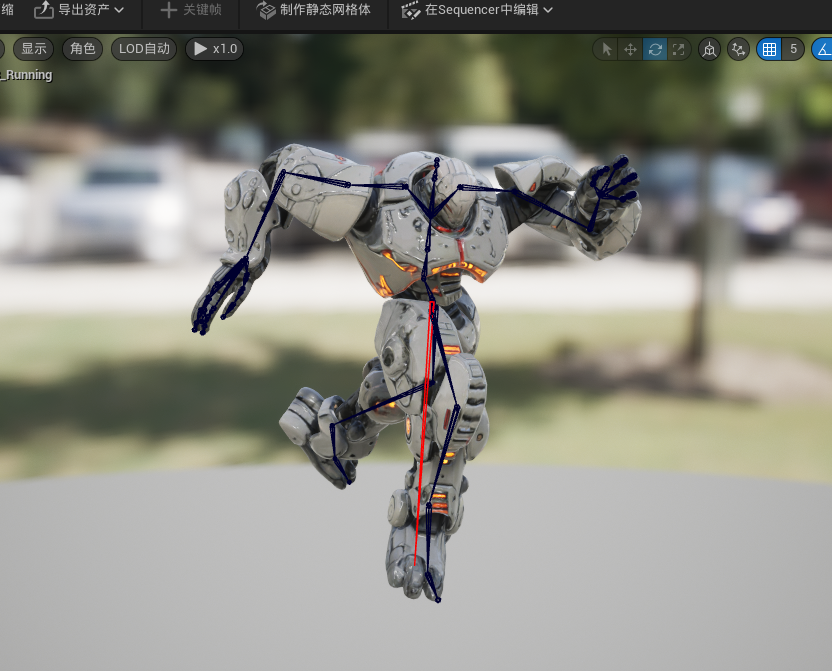
Task: Select the arrow select mode tool
Action: pos(606,49)
